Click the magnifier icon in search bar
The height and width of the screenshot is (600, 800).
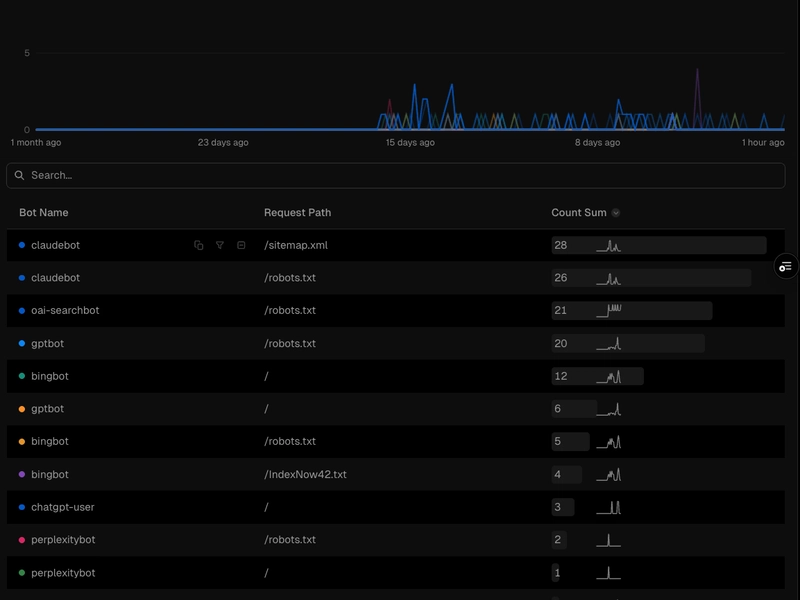click(19, 176)
